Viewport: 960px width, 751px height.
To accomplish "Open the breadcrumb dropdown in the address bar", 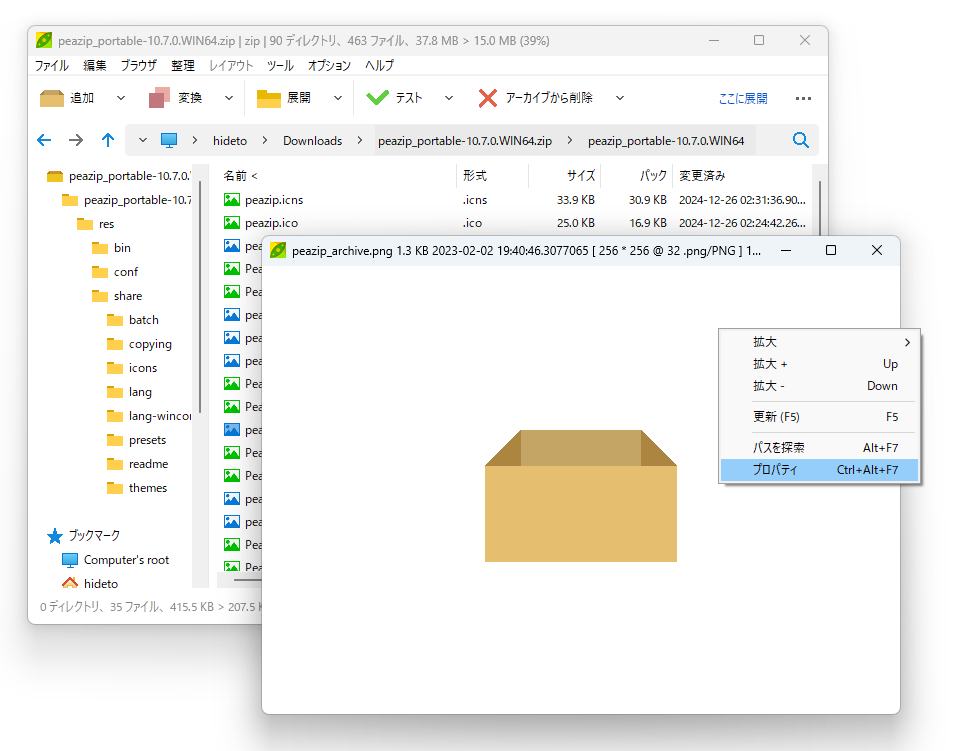I will [x=142, y=140].
